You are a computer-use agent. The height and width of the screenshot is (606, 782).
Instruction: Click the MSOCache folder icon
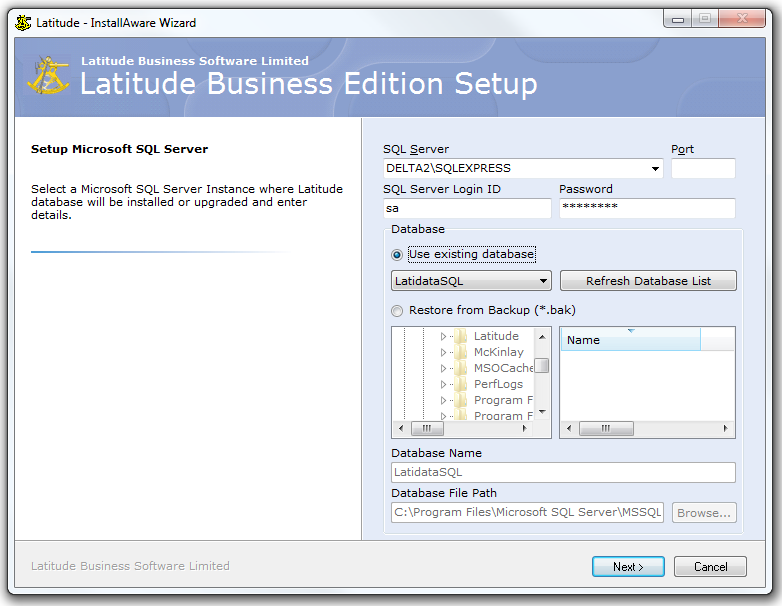click(461, 369)
